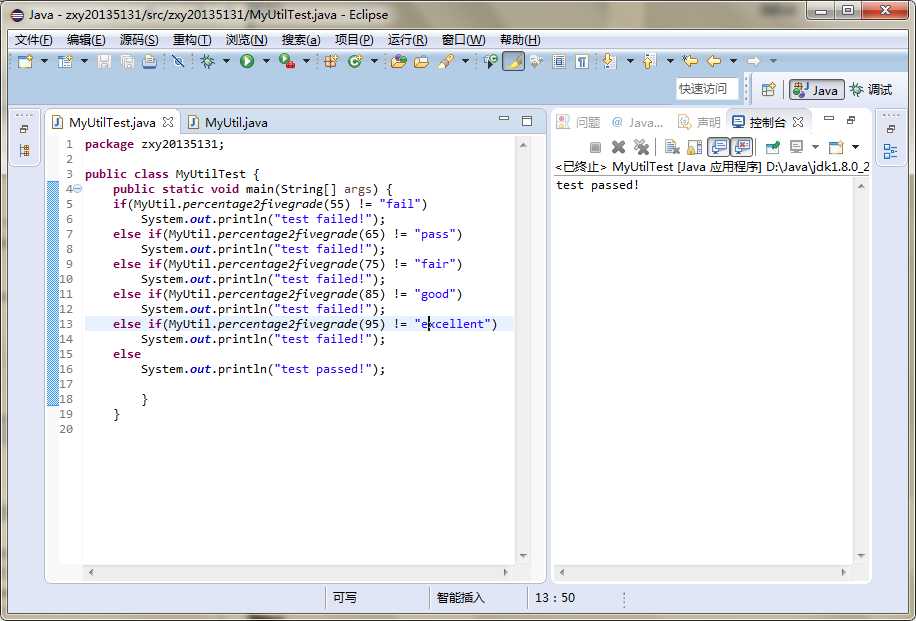Open the 运行(R) menu
916x621 pixels.
[408, 40]
